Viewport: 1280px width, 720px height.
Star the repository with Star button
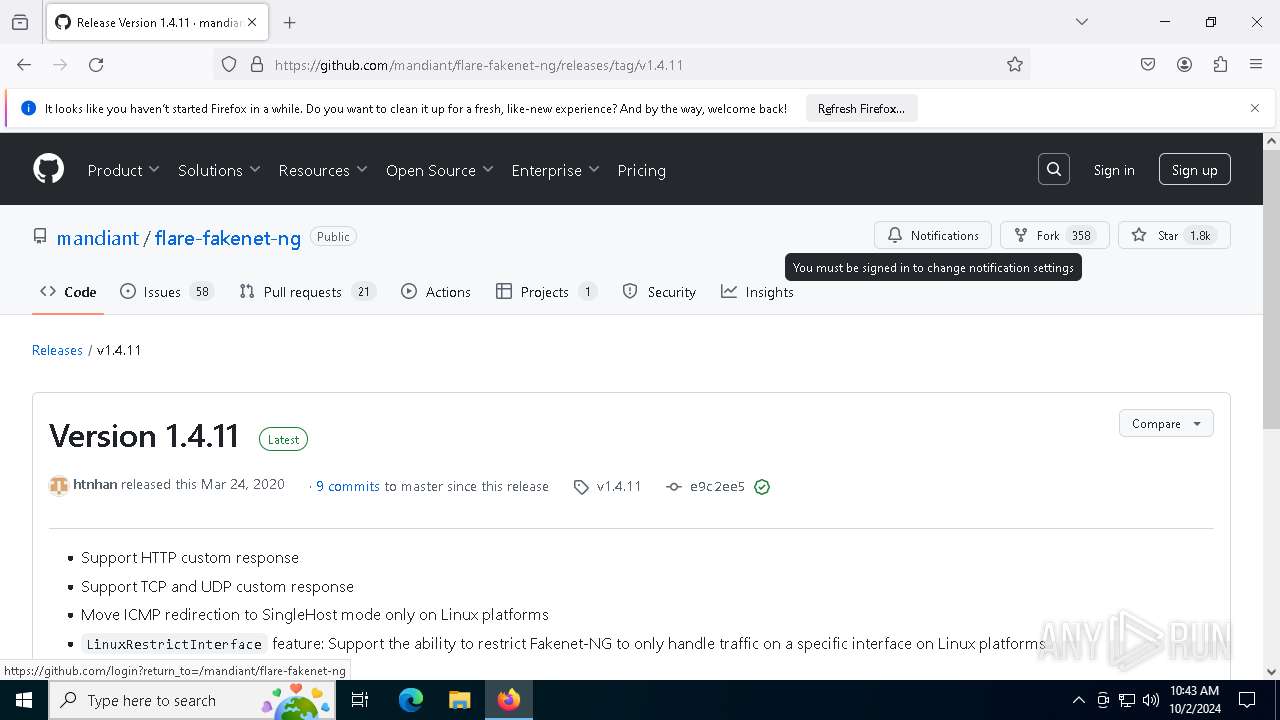click(x=1174, y=235)
